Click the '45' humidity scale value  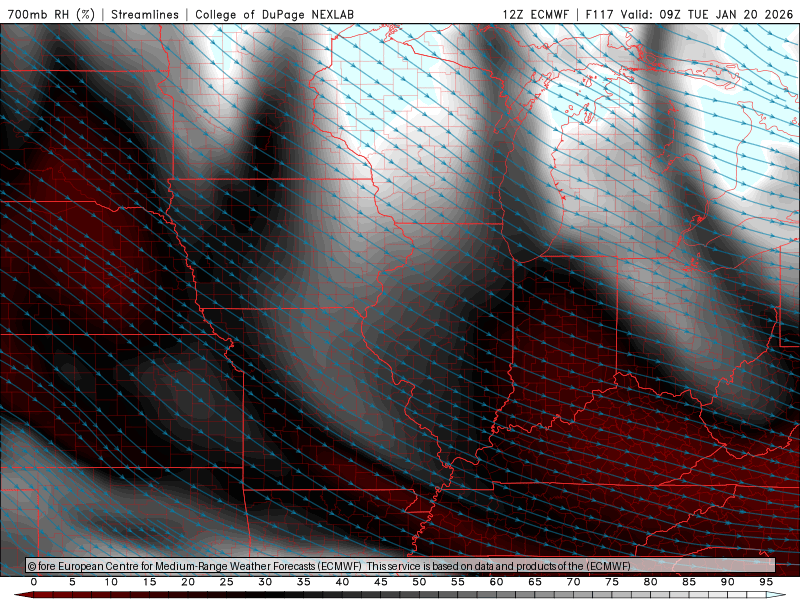(x=381, y=582)
